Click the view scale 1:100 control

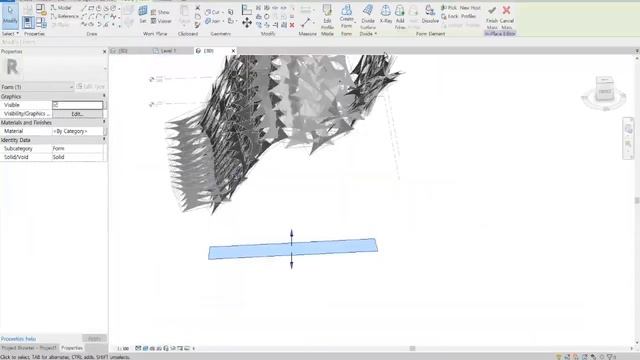point(123,349)
